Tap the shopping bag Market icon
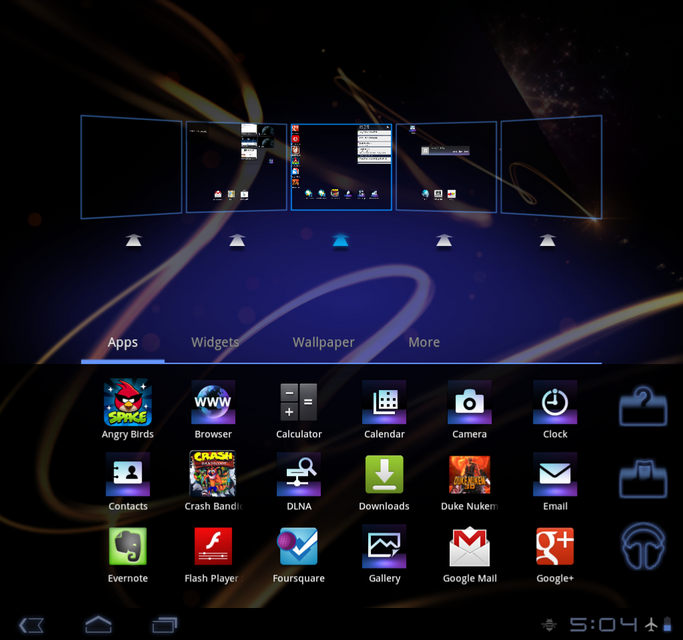683x640 pixels. click(x=643, y=478)
